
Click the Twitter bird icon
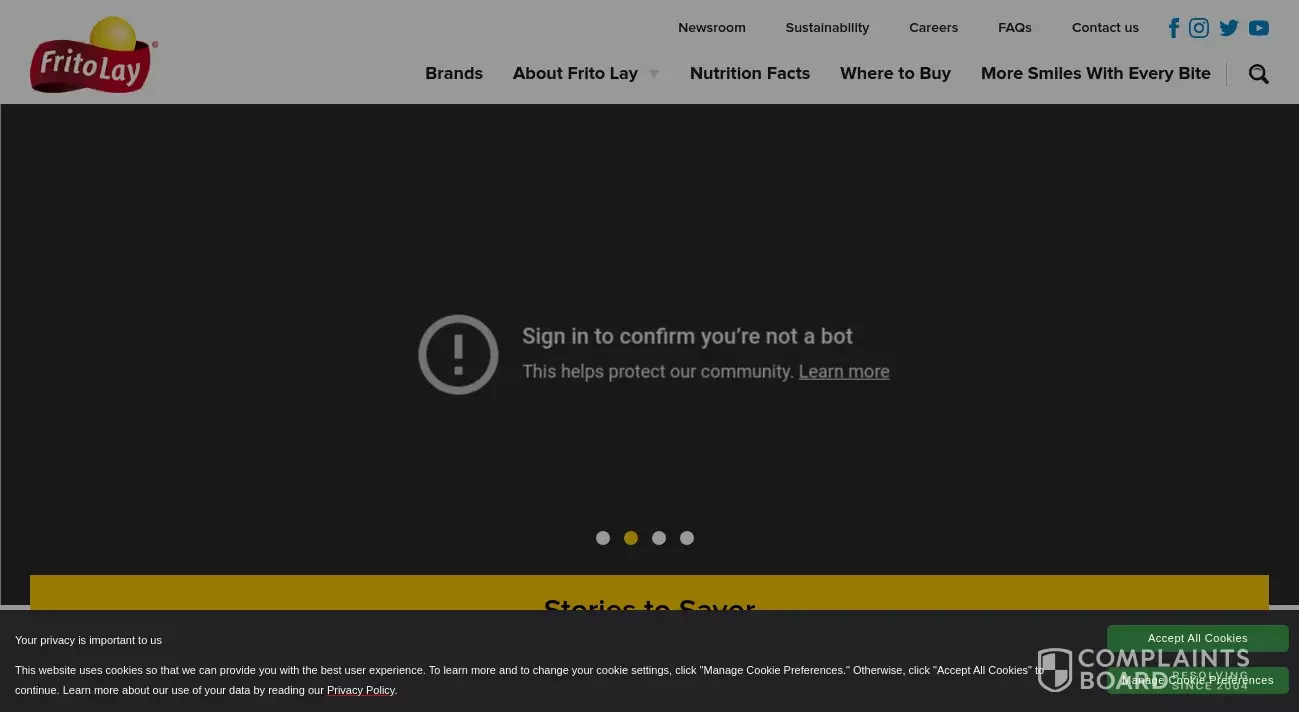coord(1229,28)
